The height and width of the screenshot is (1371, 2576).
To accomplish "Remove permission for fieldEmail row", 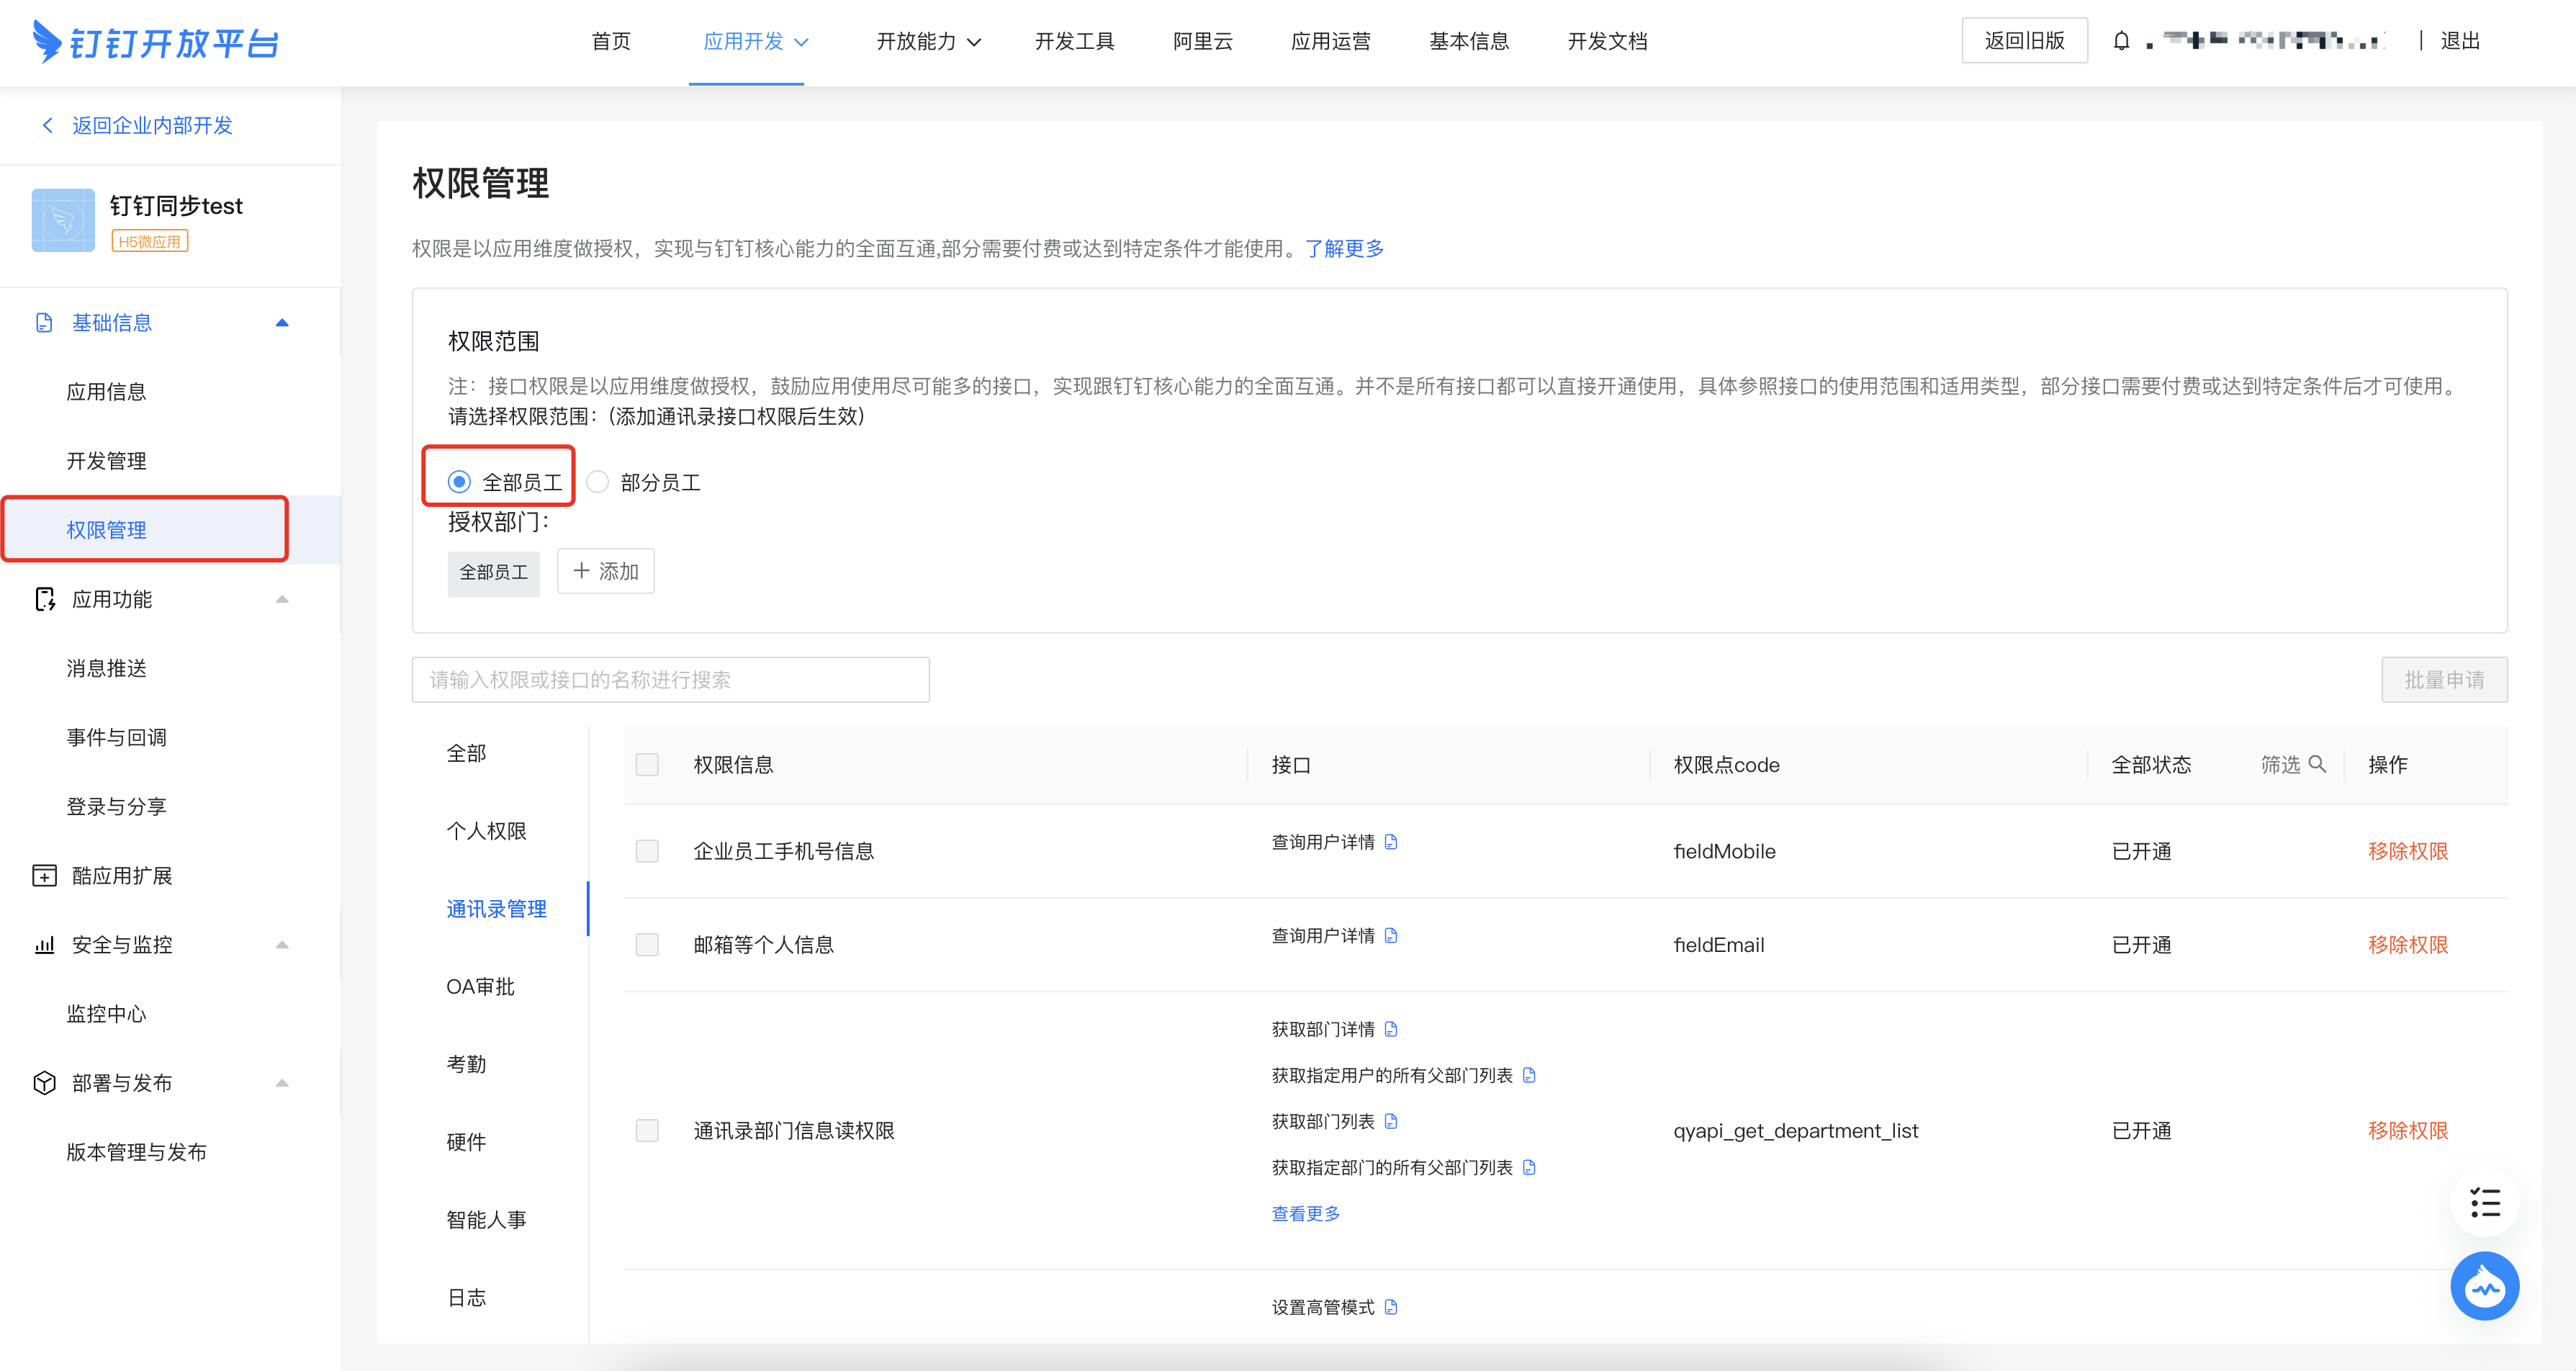I will point(2408,945).
